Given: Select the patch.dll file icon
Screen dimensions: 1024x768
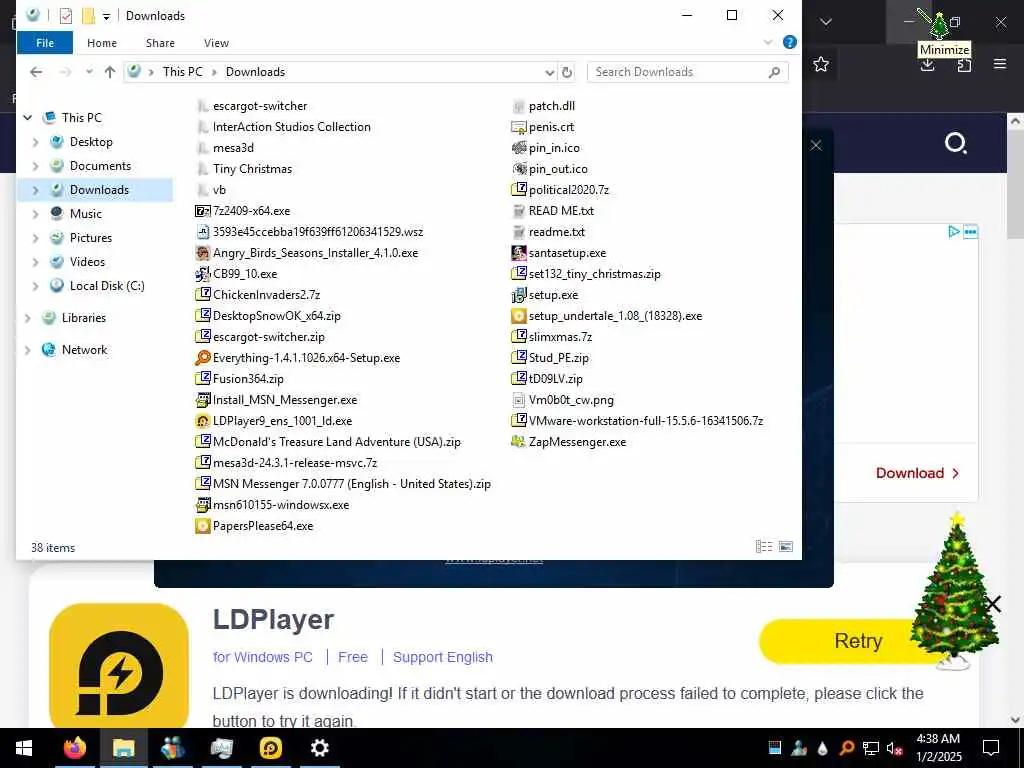Looking at the screenshot, I should (519, 106).
